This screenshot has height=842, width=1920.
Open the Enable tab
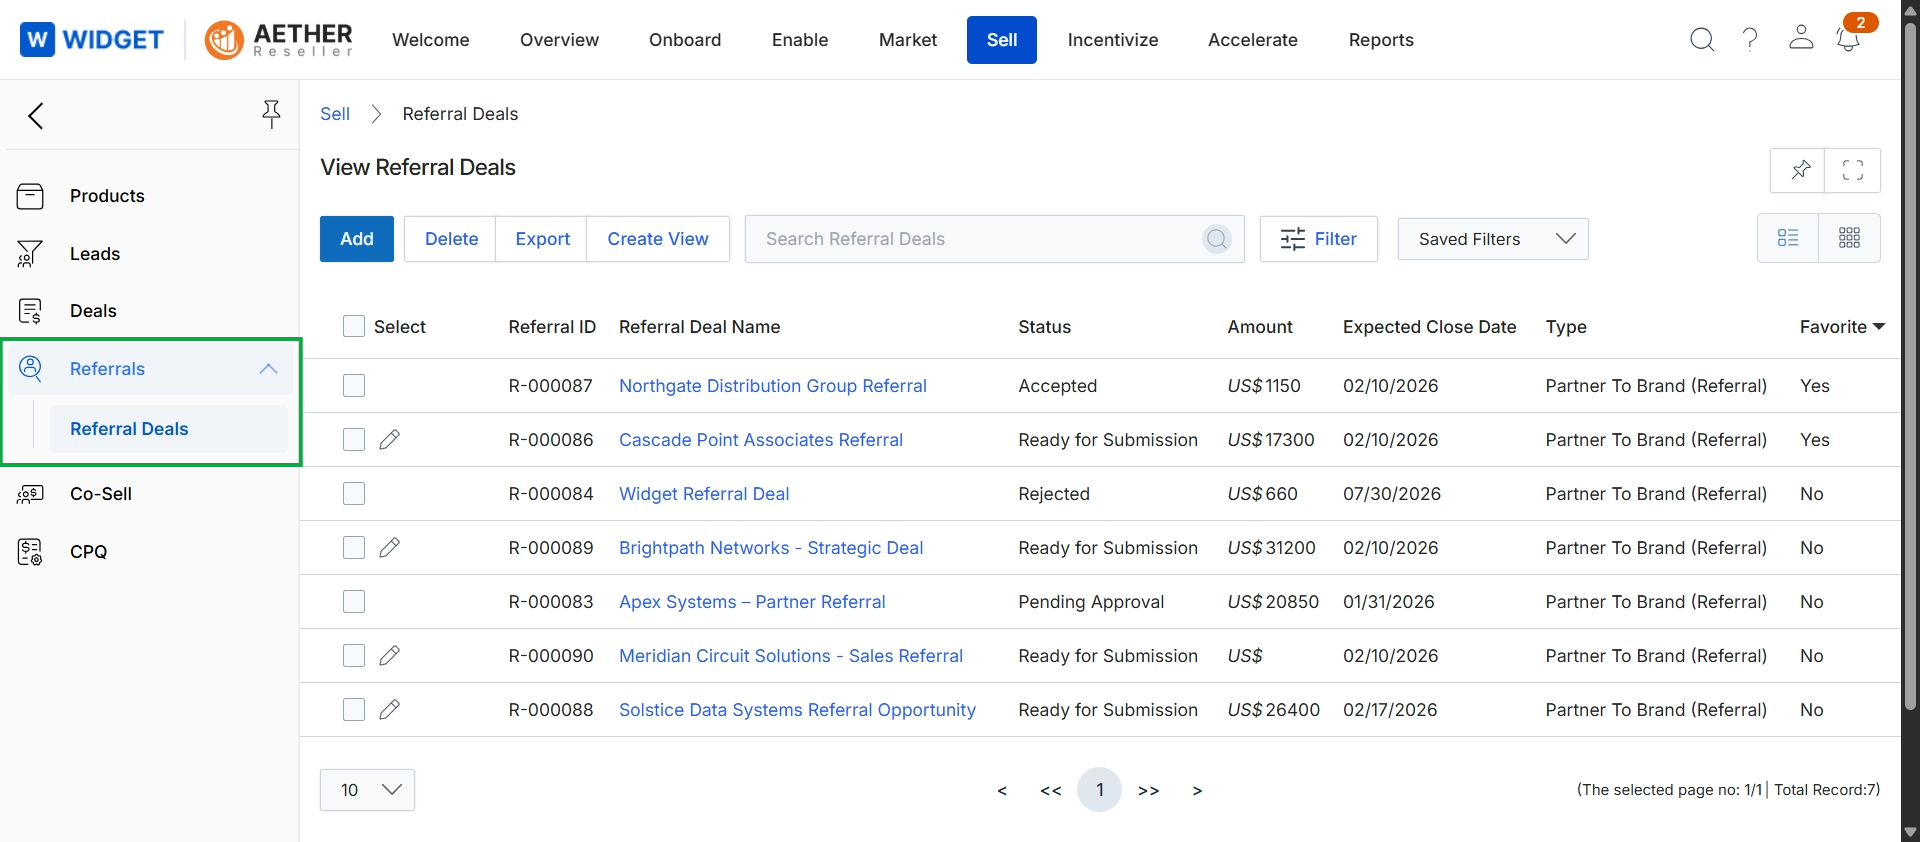pos(800,40)
